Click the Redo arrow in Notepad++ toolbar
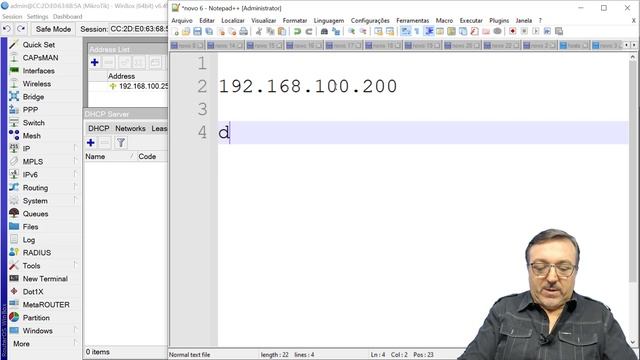The height and width of the screenshot is (360, 640). coord(309,31)
